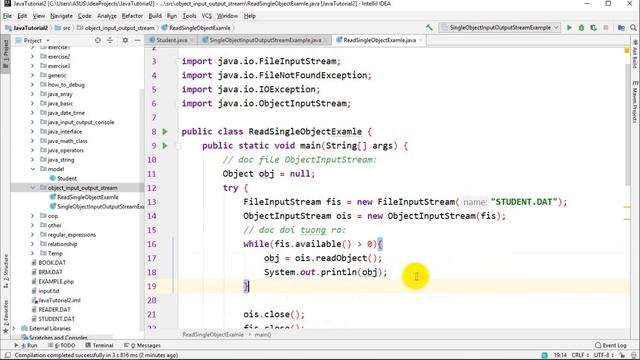Open the Structure side tool tab

(x=6, y=271)
